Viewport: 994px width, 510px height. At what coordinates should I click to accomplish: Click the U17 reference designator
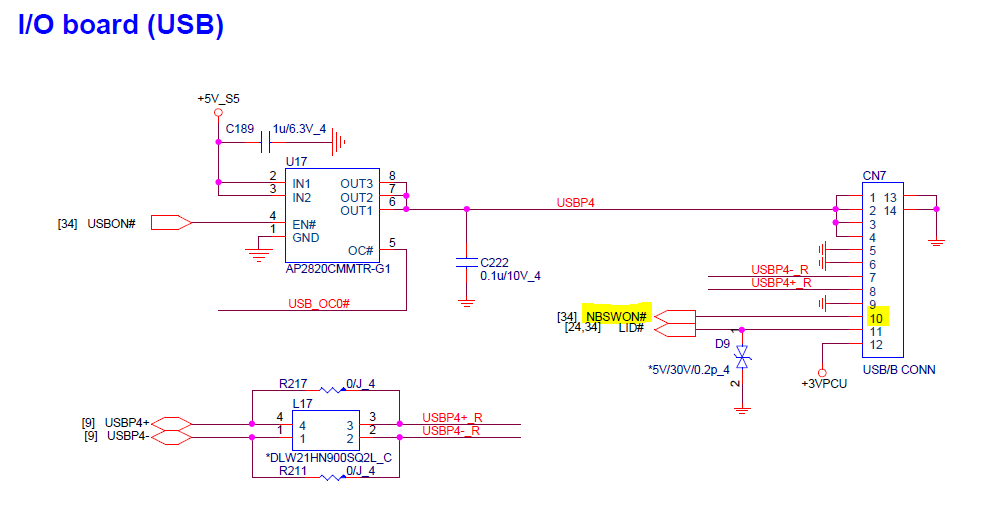coord(296,162)
